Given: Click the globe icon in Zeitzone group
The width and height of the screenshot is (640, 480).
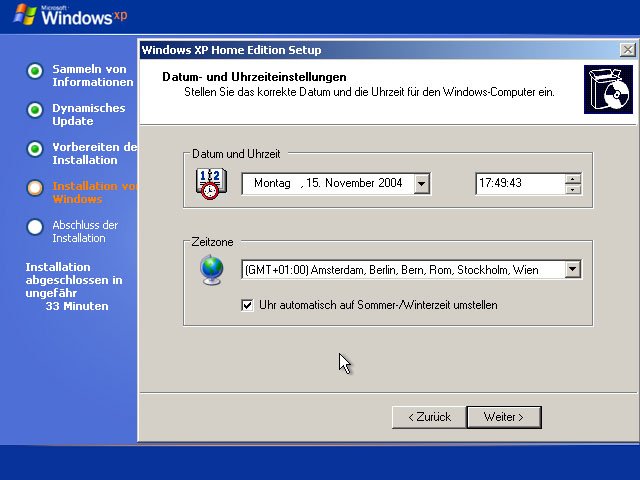Looking at the screenshot, I should (212, 269).
